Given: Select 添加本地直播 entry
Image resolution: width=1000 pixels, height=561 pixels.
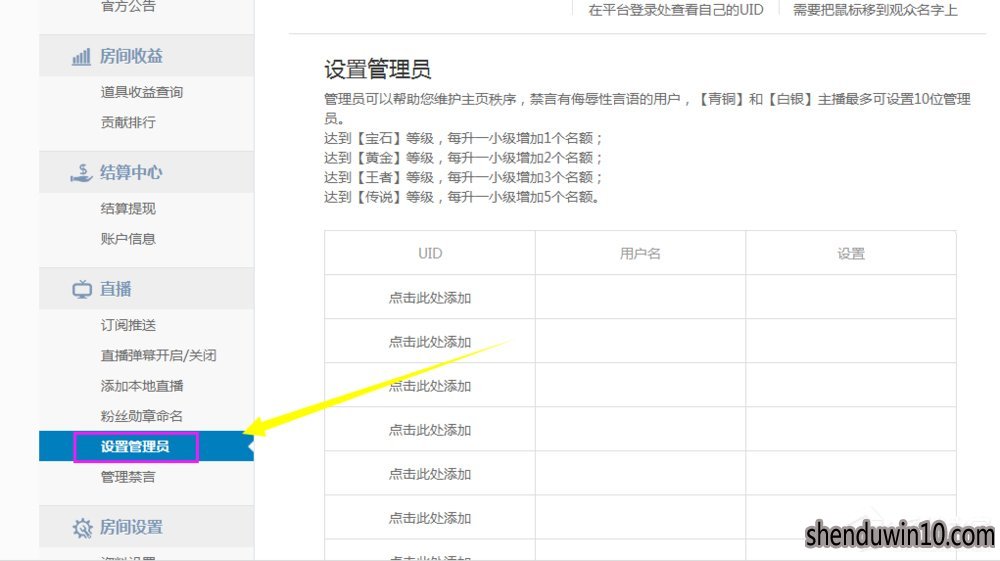Looking at the screenshot, I should (x=142, y=386).
